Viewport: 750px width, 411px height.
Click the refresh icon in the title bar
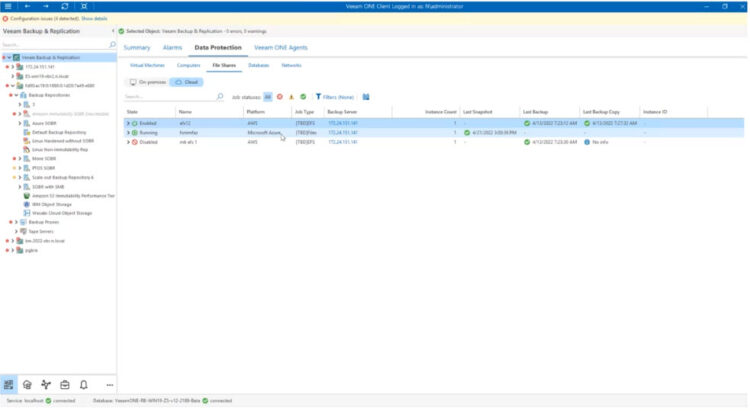click(x=65, y=6)
